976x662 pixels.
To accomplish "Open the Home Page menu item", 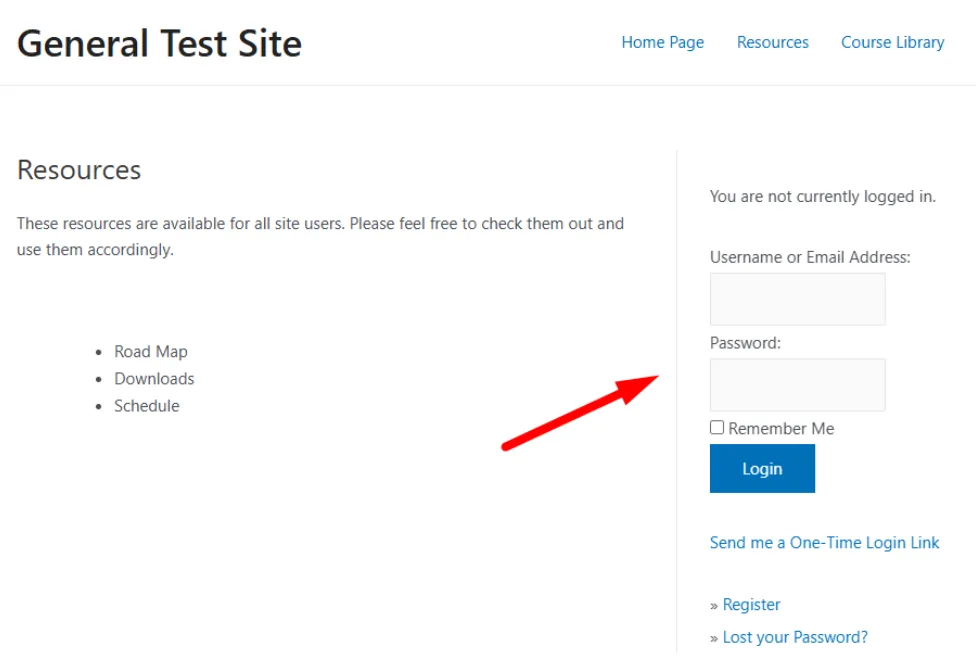I will click(662, 42).
